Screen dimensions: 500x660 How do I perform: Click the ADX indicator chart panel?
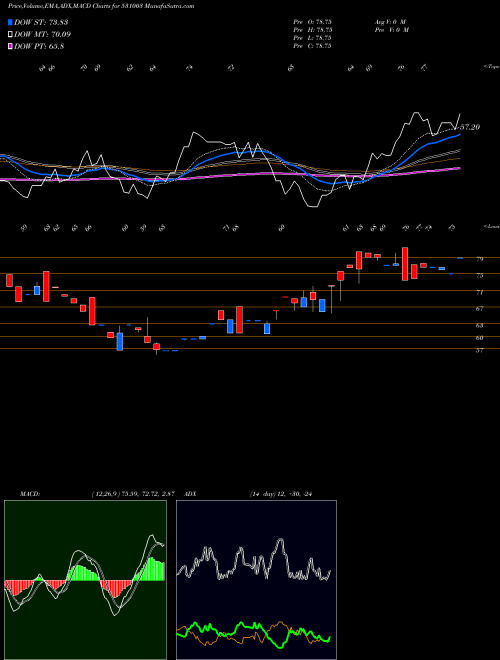point(256,580)
